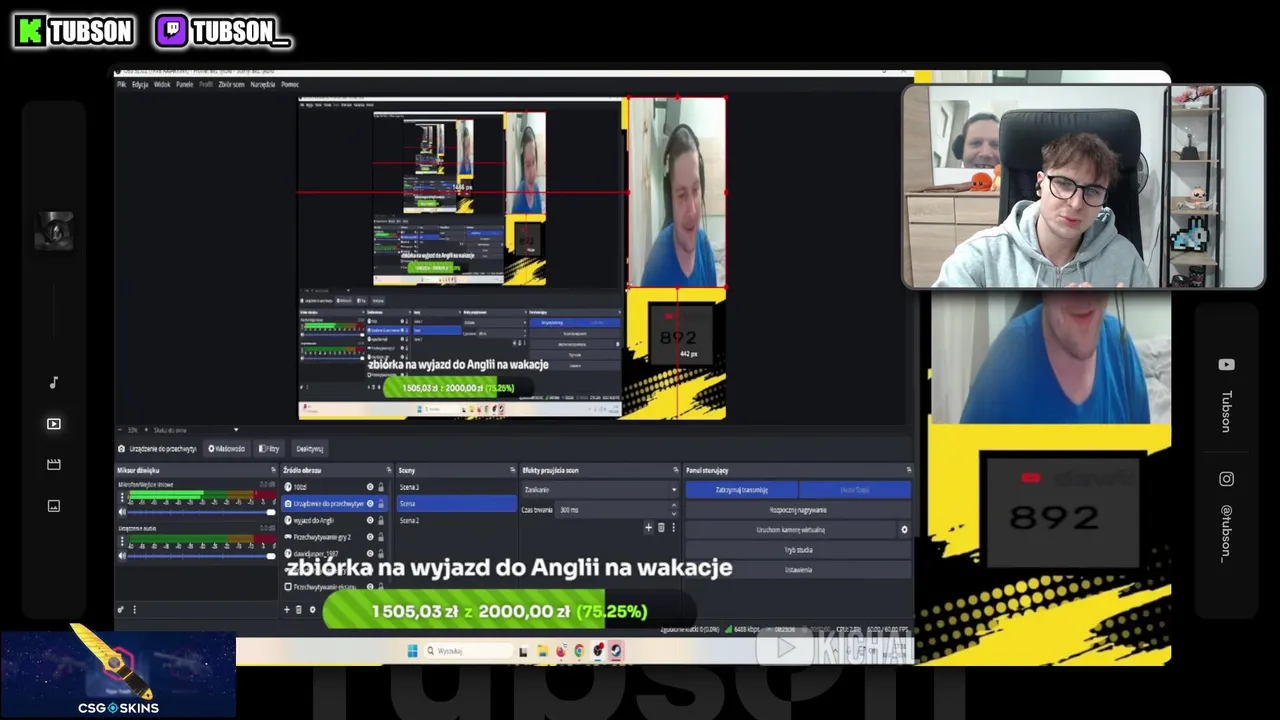Select Scena 3 in scenes list
The height and width of the screenshot is (720, 1280).
point(456,487)
